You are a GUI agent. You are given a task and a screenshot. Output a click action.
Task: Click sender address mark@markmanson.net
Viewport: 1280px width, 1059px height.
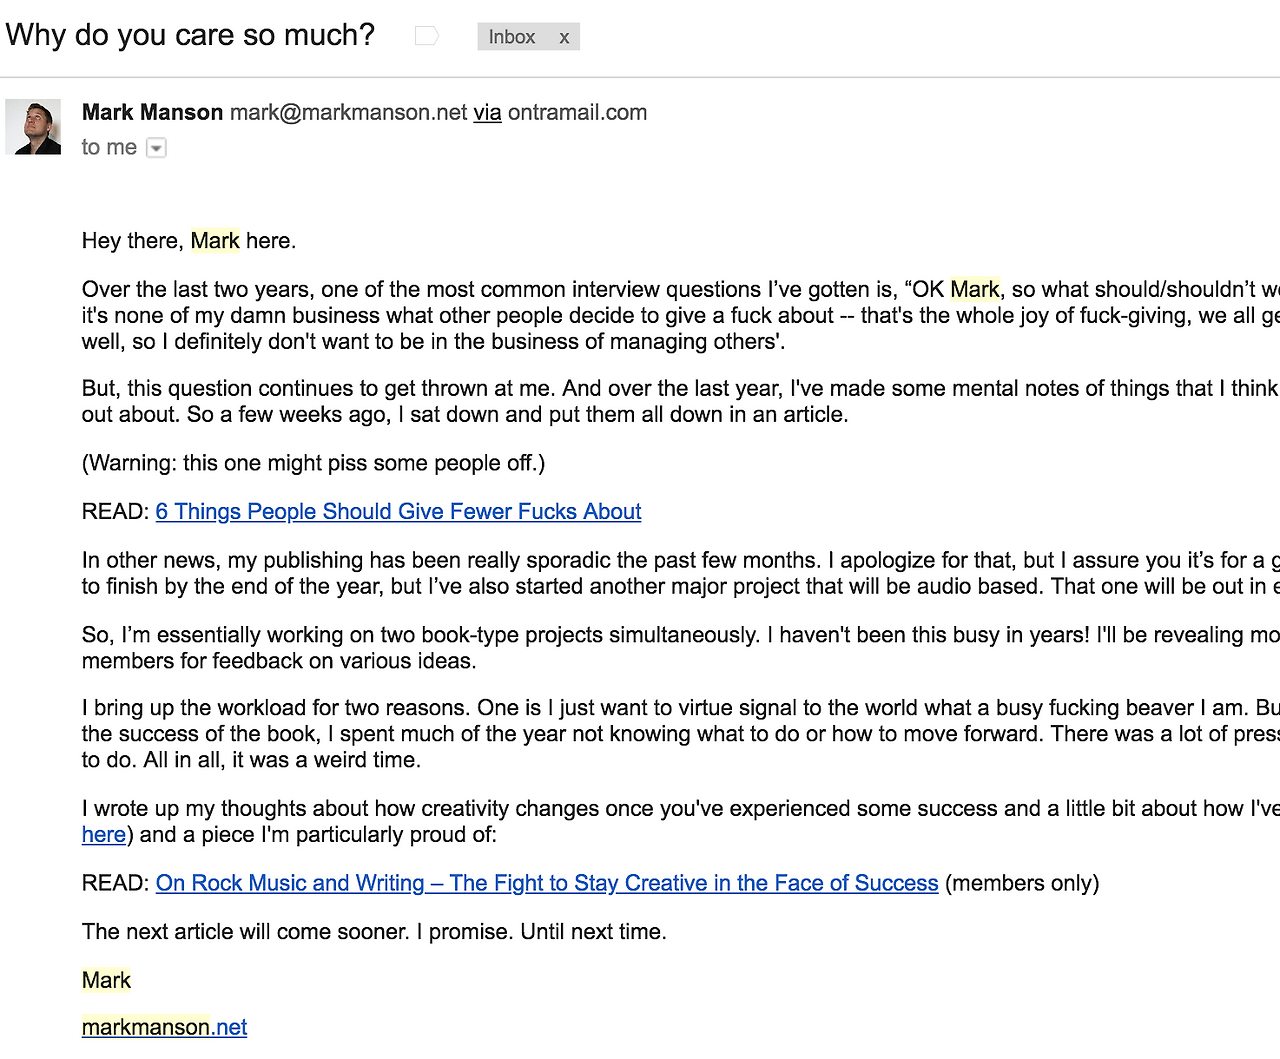tap(349, 112)
